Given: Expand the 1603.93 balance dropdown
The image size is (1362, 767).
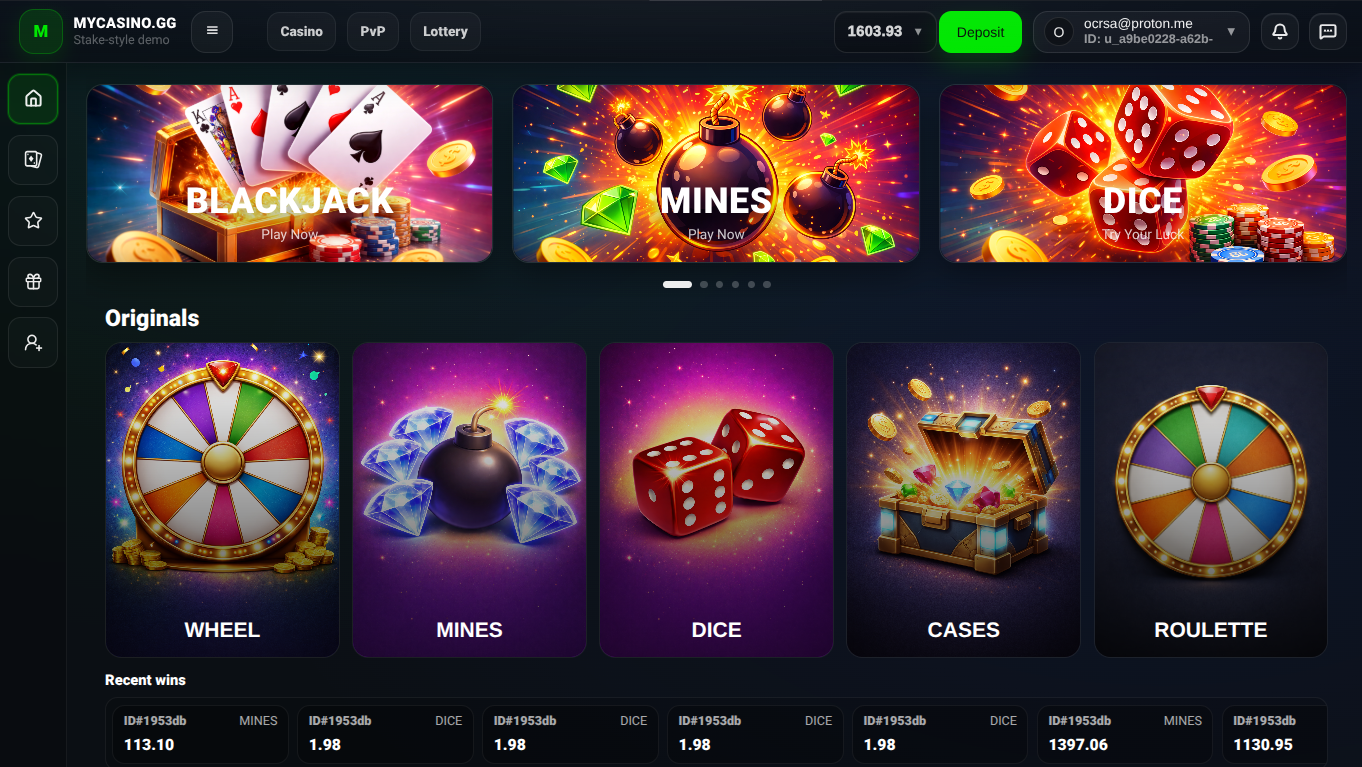Looking at the screenshot, I should (x=885, y=32).
